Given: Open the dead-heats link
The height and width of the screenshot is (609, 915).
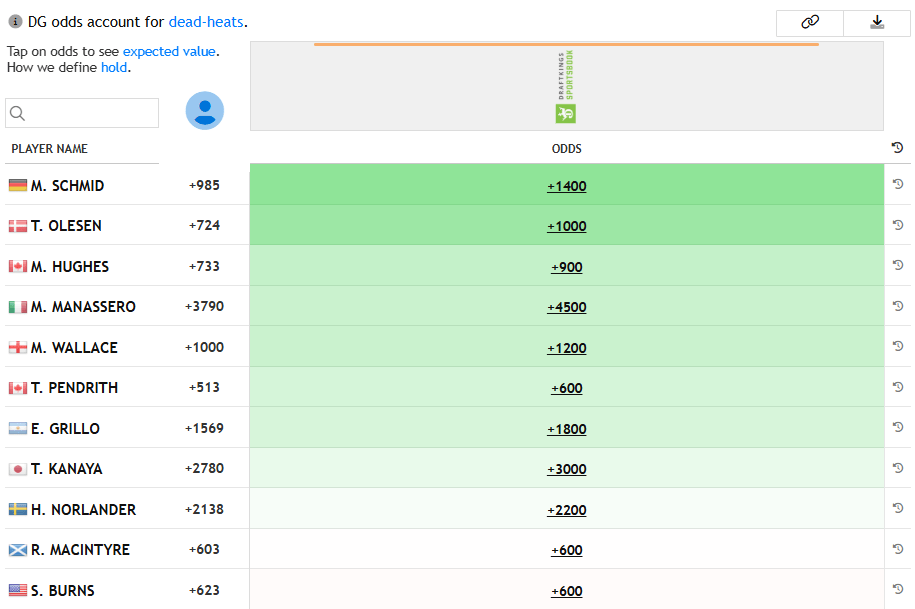Looking at the screenshot, I should pyautogui.click(x=206, y=22).
